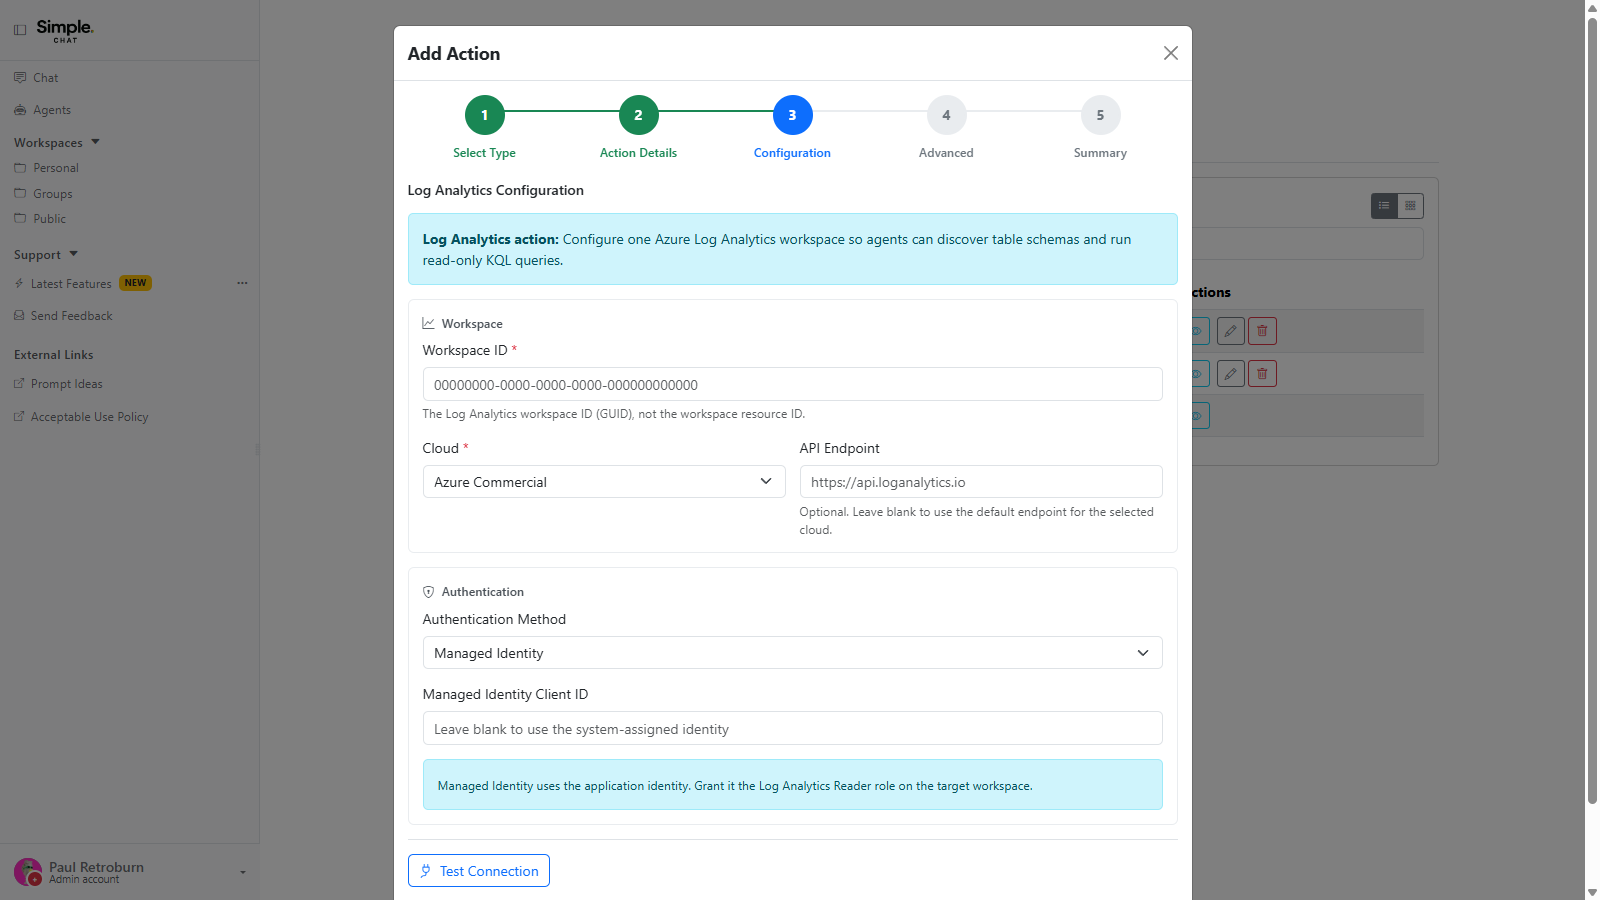
Task: Click the Latest Features ellipsis menu
Action: pos(242,283)
